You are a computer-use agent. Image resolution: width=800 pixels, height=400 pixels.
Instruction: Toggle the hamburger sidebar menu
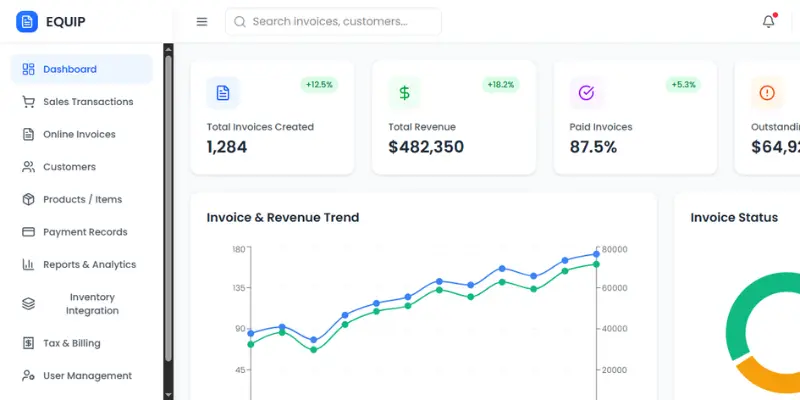point(202,22)
